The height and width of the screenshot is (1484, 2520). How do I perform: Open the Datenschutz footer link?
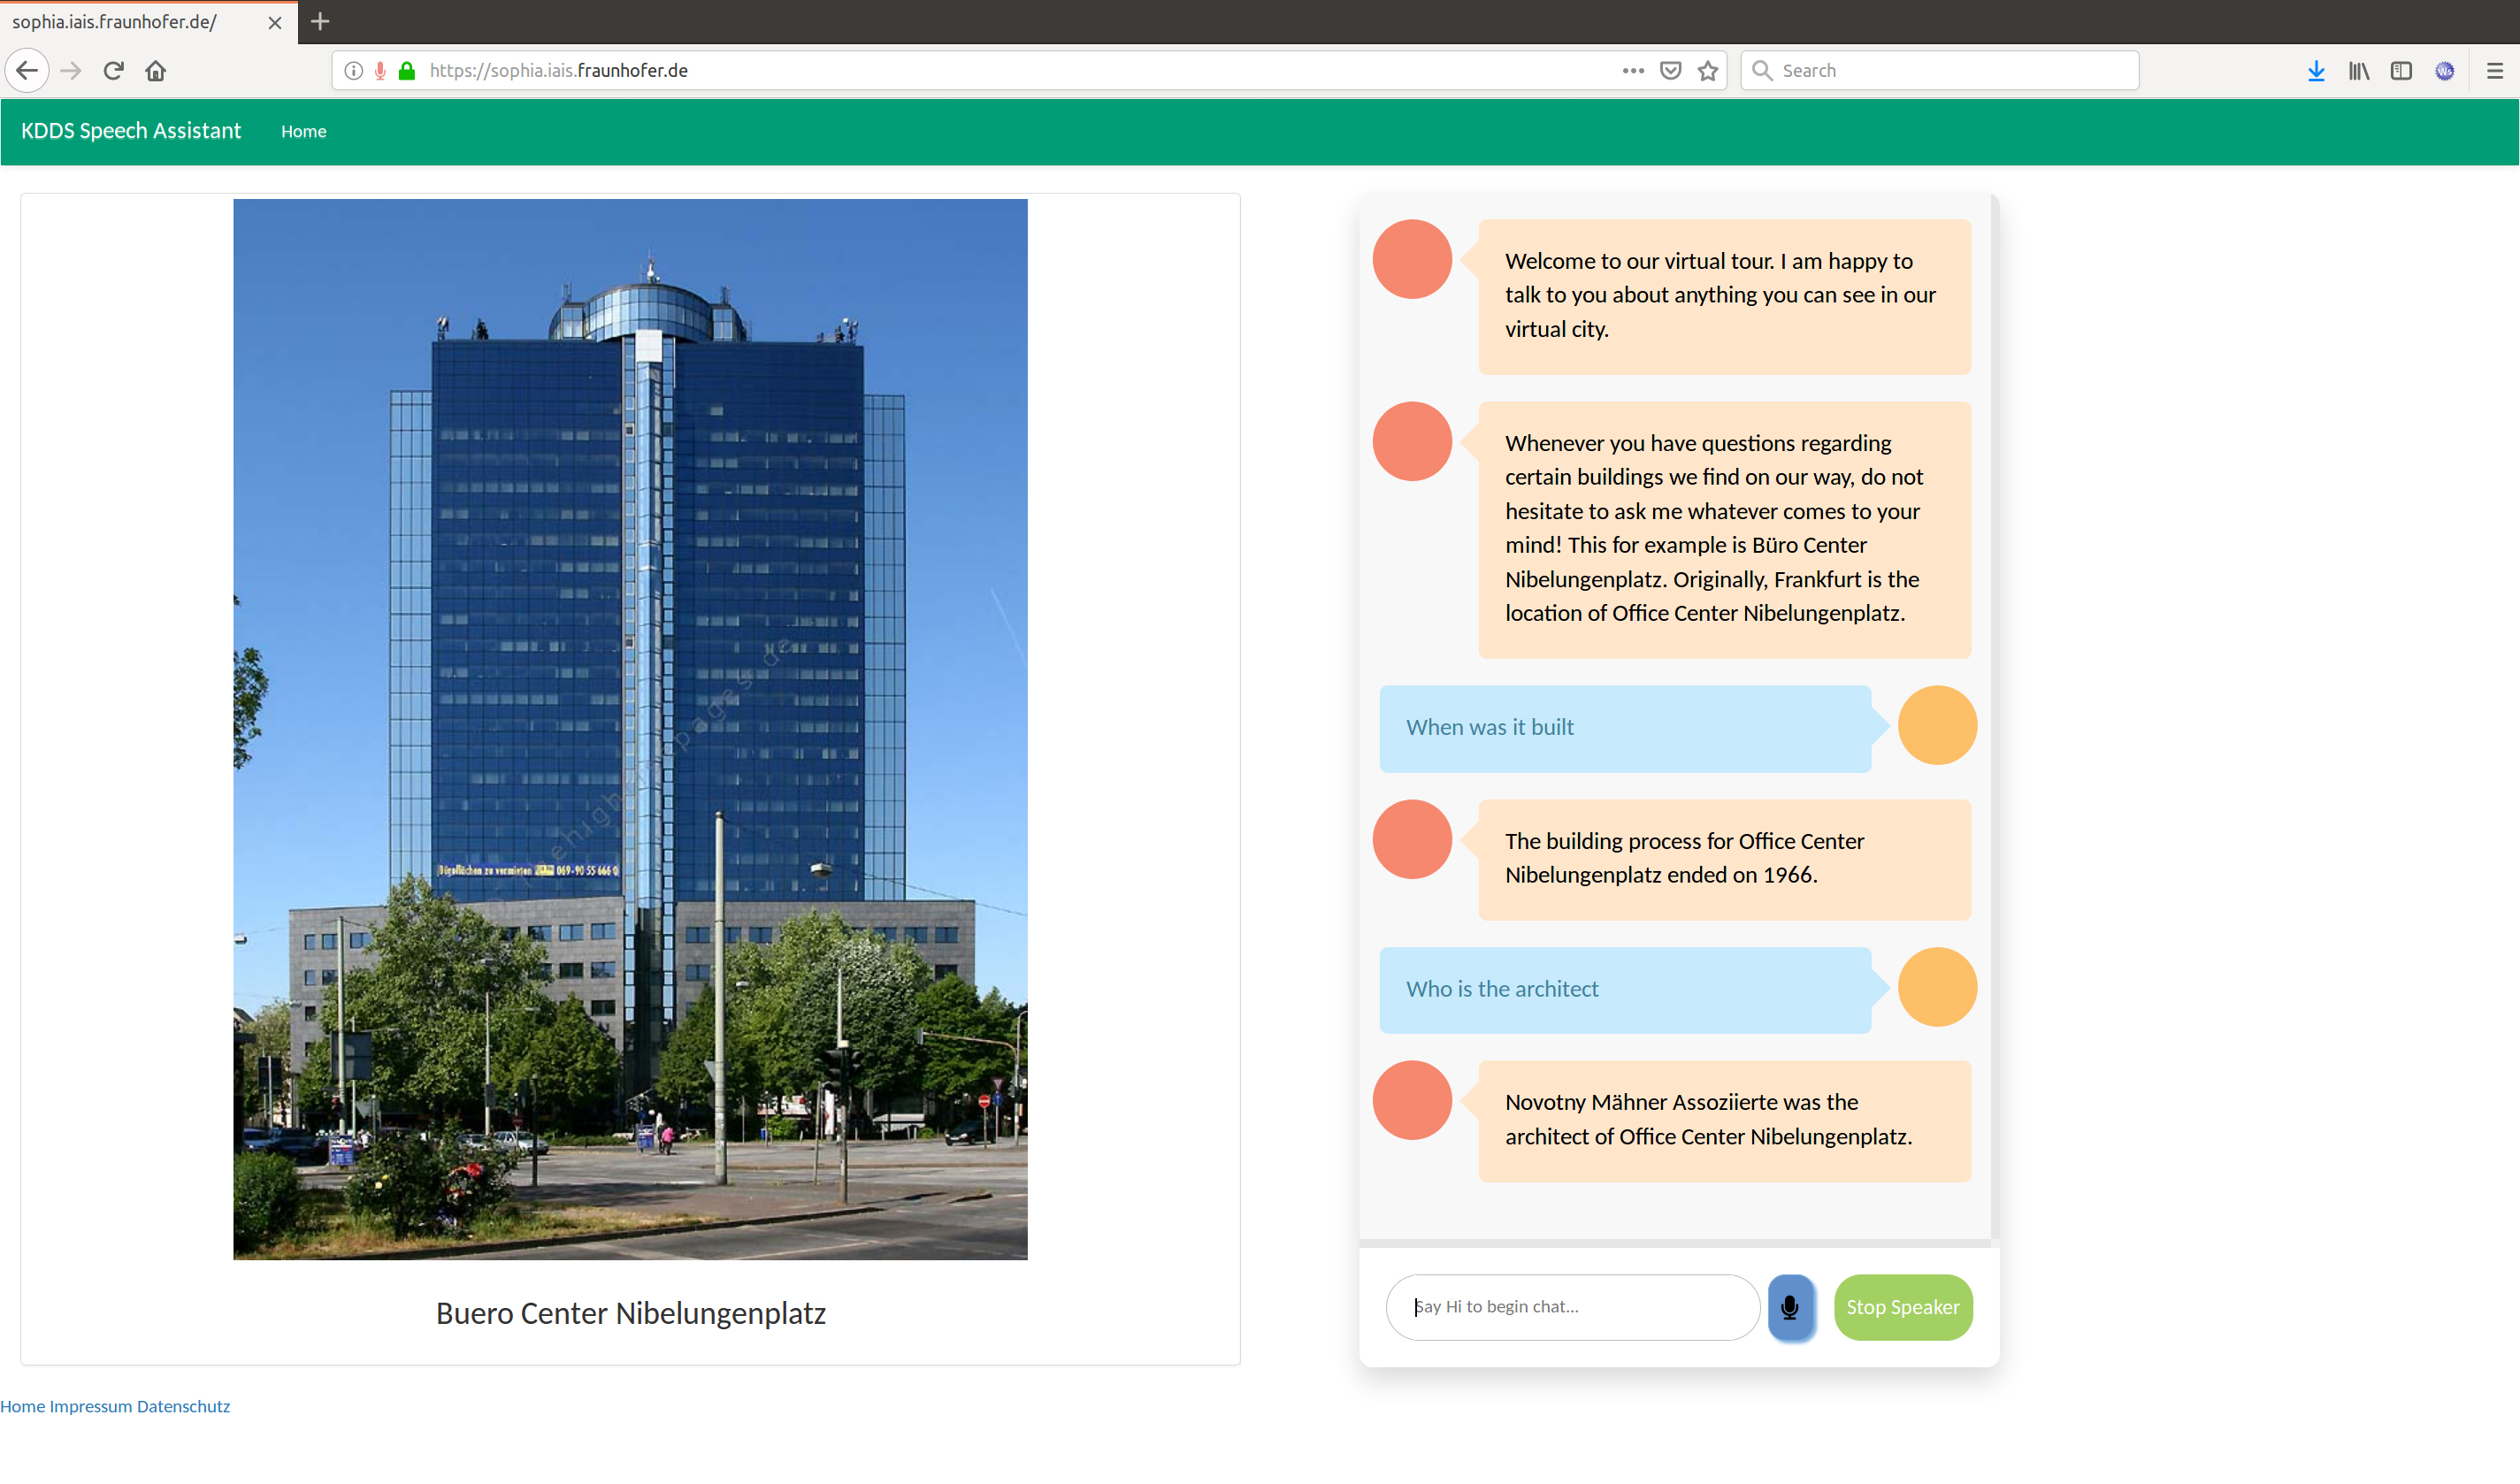tap(183, 1406)
